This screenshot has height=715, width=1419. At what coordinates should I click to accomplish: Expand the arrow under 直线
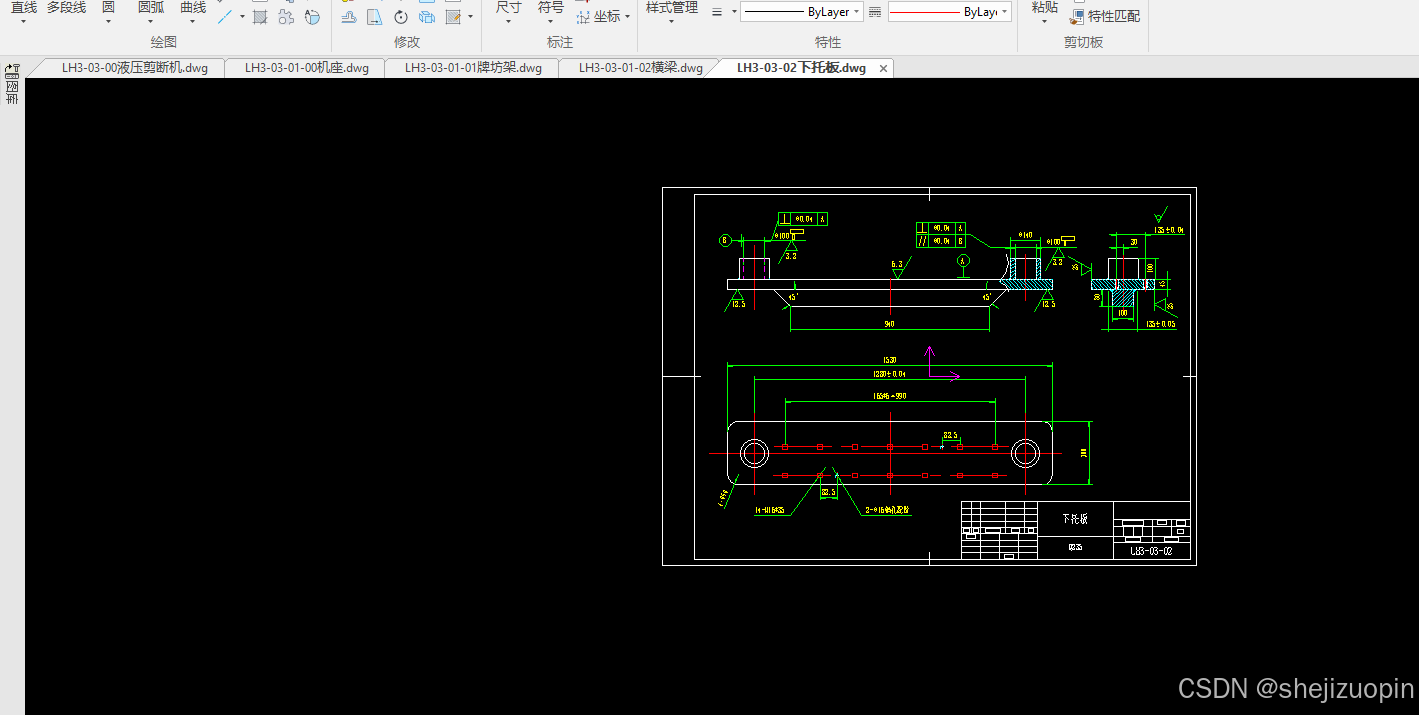click(x=24, y=21)
